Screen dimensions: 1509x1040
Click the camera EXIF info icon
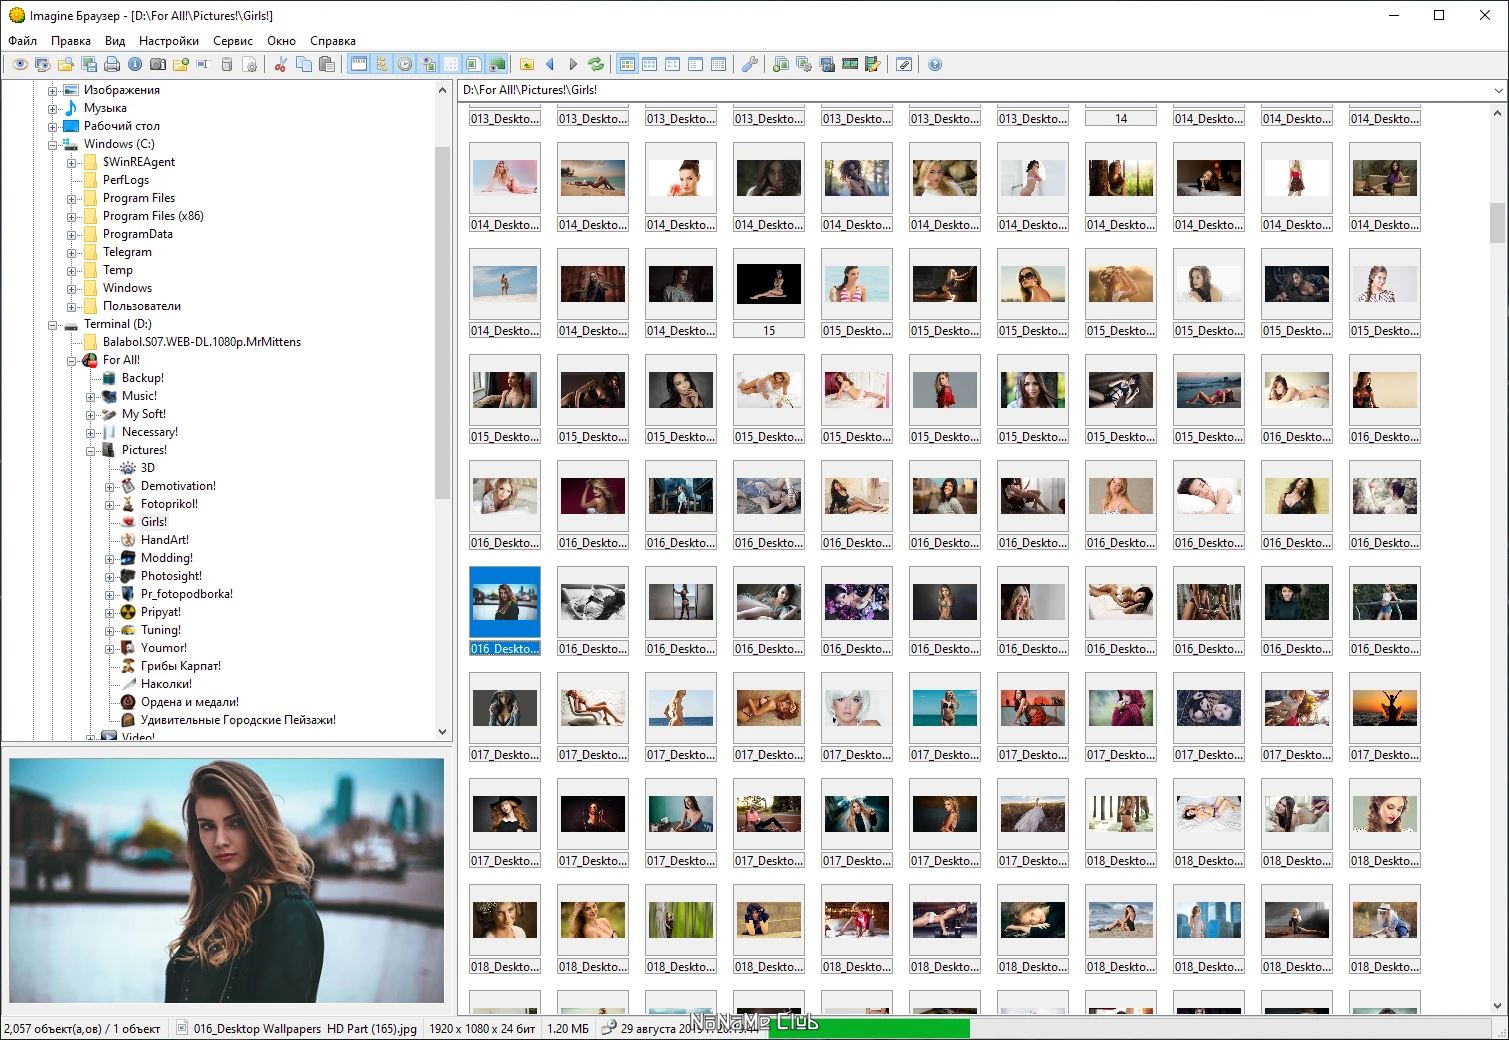point(158,64)
